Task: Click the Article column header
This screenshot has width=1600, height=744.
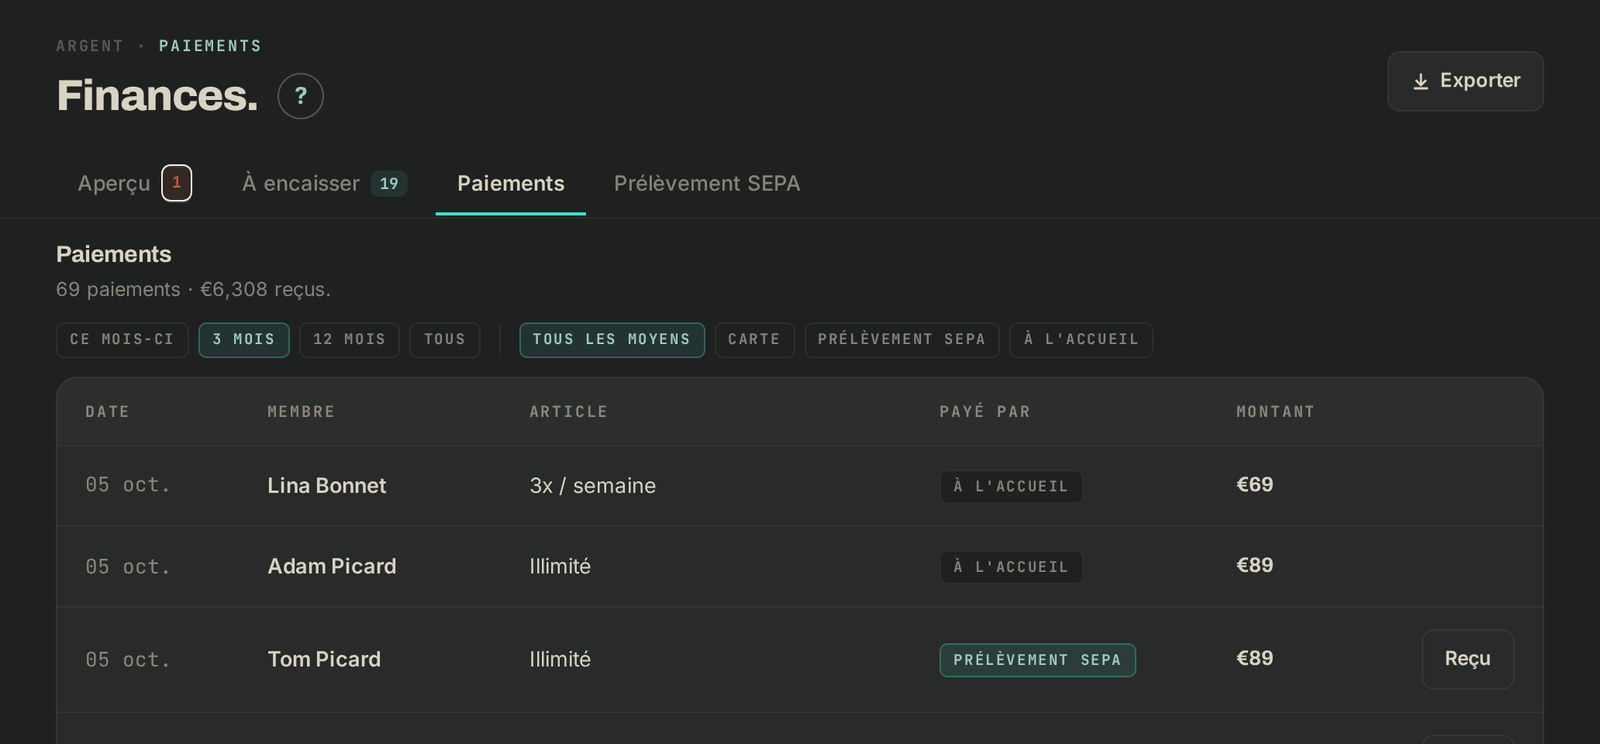Action: 569,412
